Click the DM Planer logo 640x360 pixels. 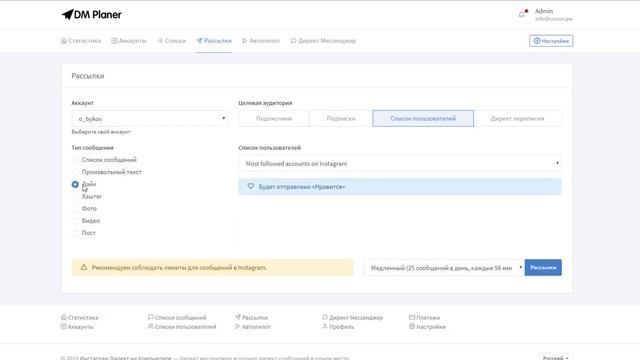91,15
